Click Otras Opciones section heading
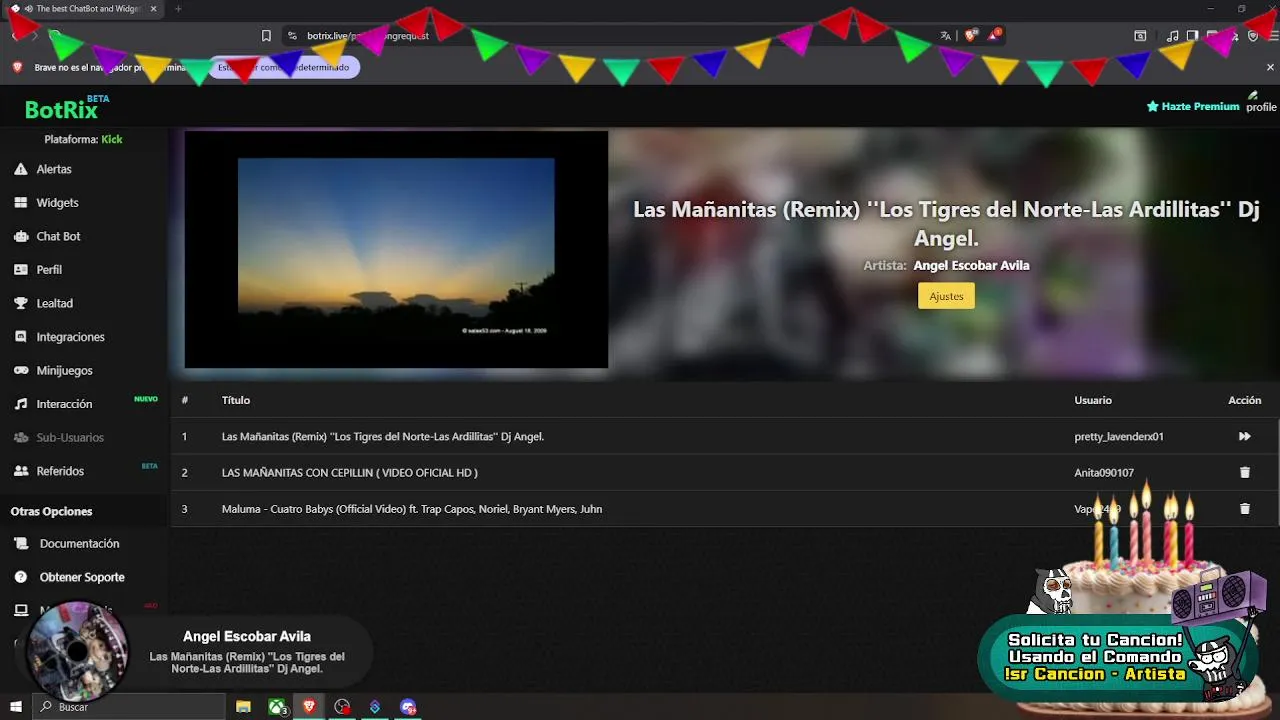The width and height of the screenshot is (1280, 720). (51, 511)
